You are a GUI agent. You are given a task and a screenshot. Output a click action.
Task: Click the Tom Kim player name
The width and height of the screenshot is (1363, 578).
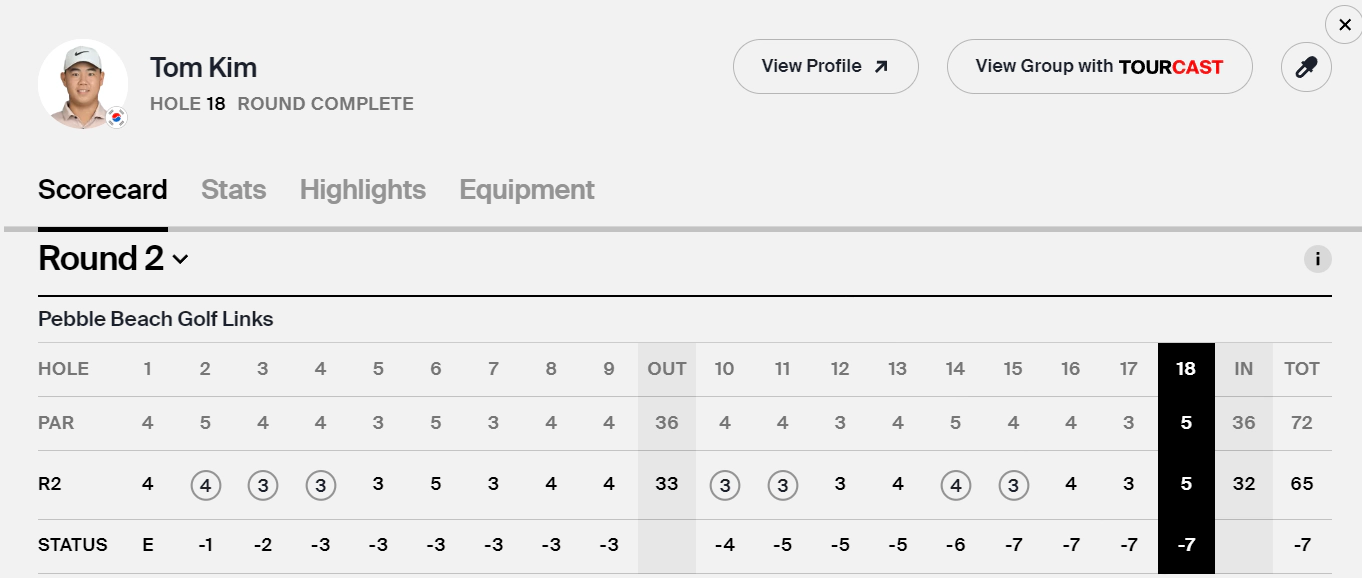click(x=204, y=68)
